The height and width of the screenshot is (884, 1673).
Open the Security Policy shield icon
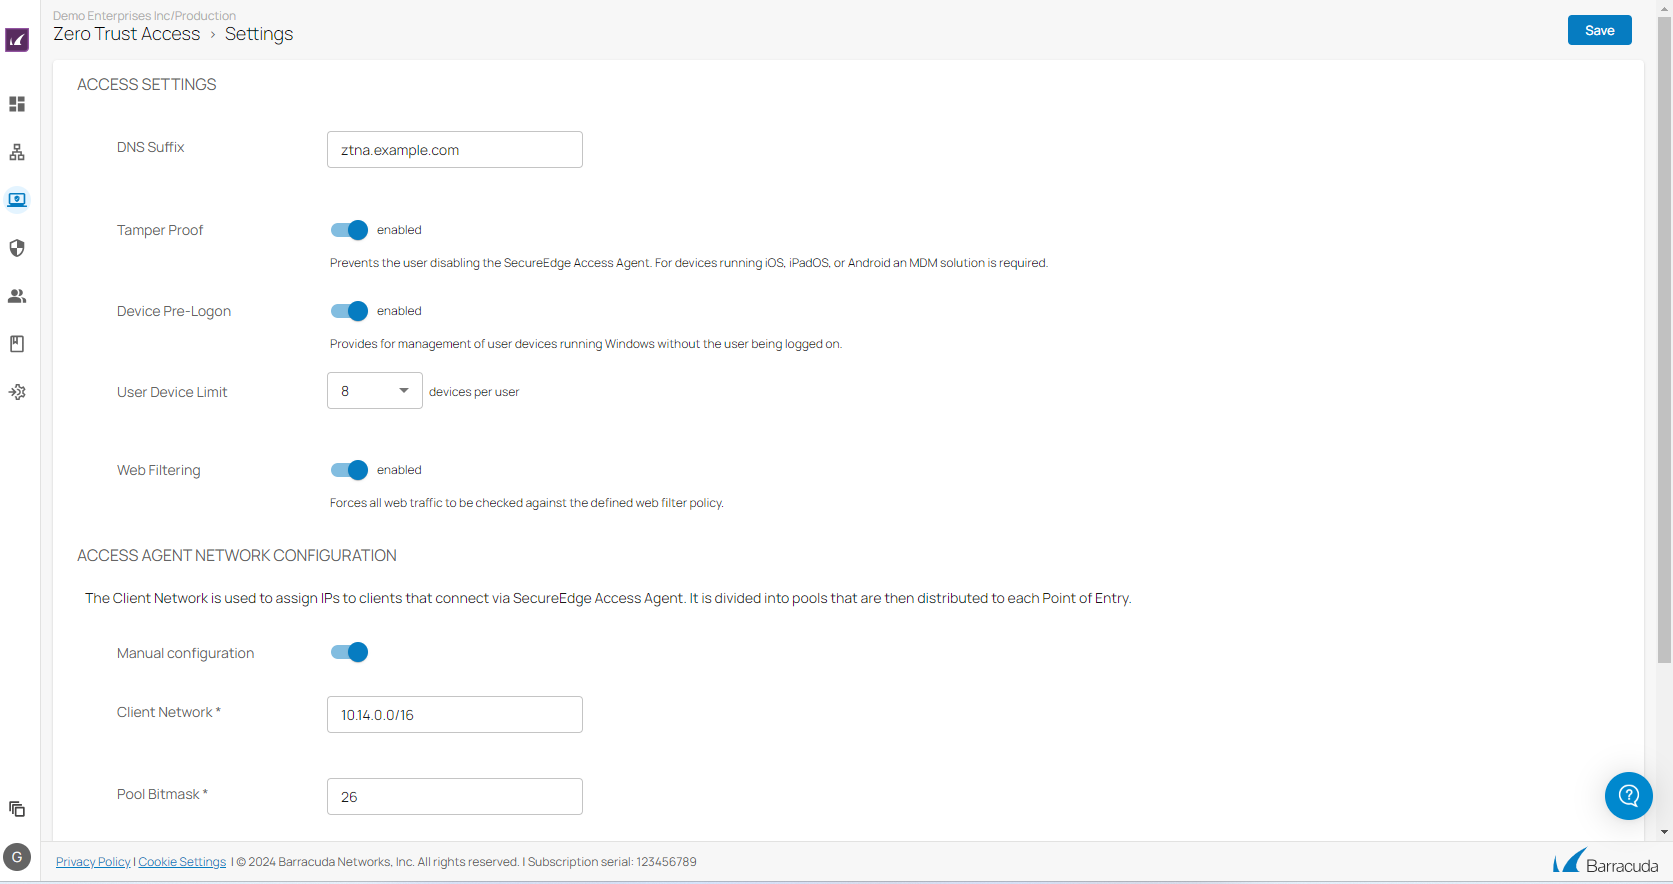[x=17, y=248]
